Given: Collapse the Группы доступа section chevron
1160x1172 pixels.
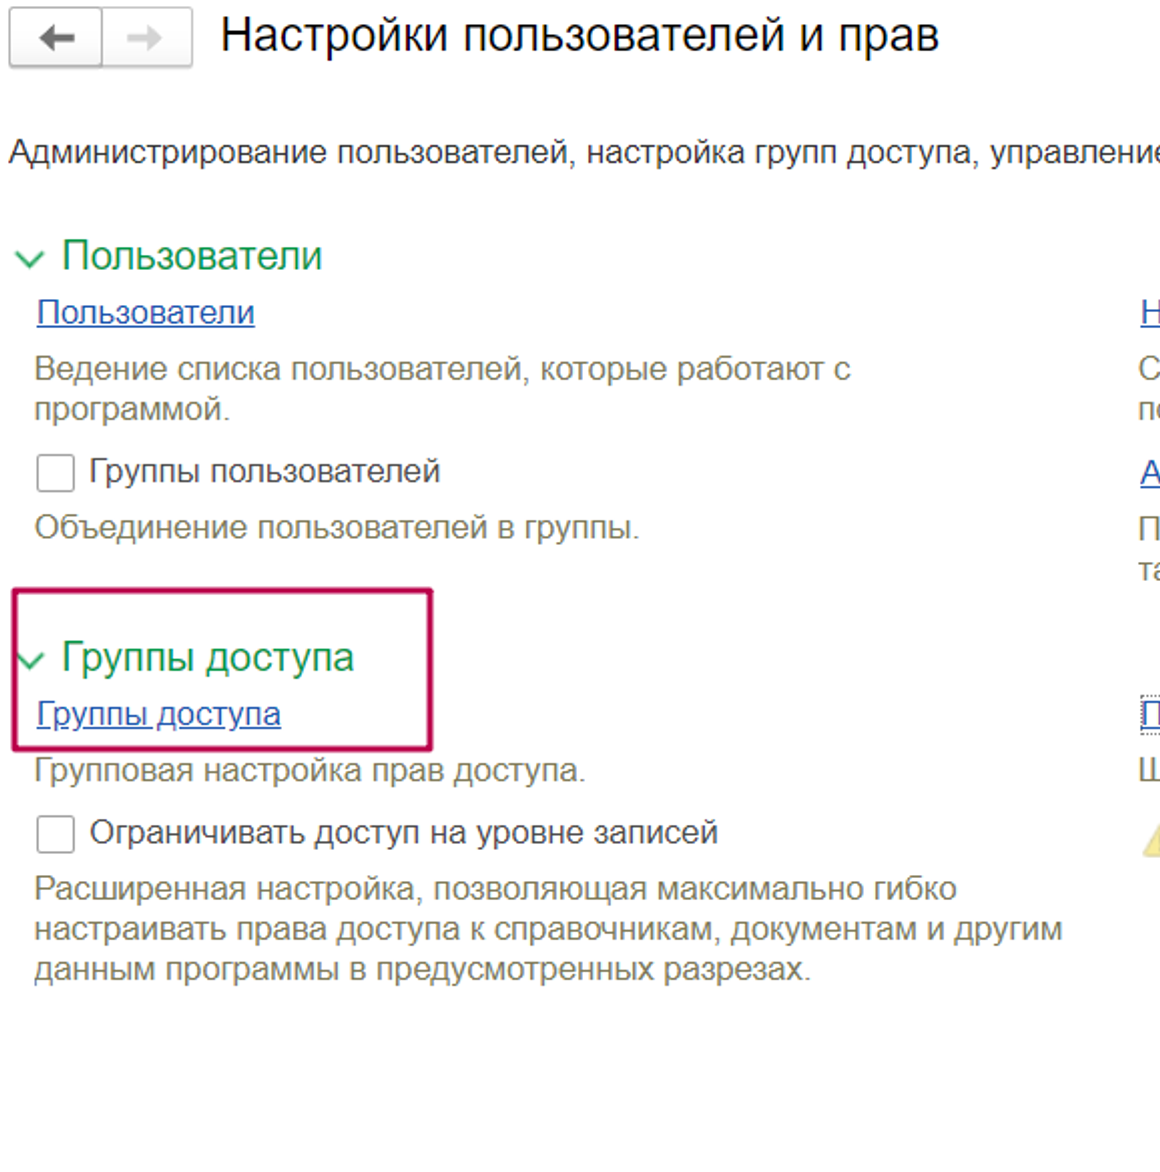Looking at the screenshot, I should click(31, 660).
